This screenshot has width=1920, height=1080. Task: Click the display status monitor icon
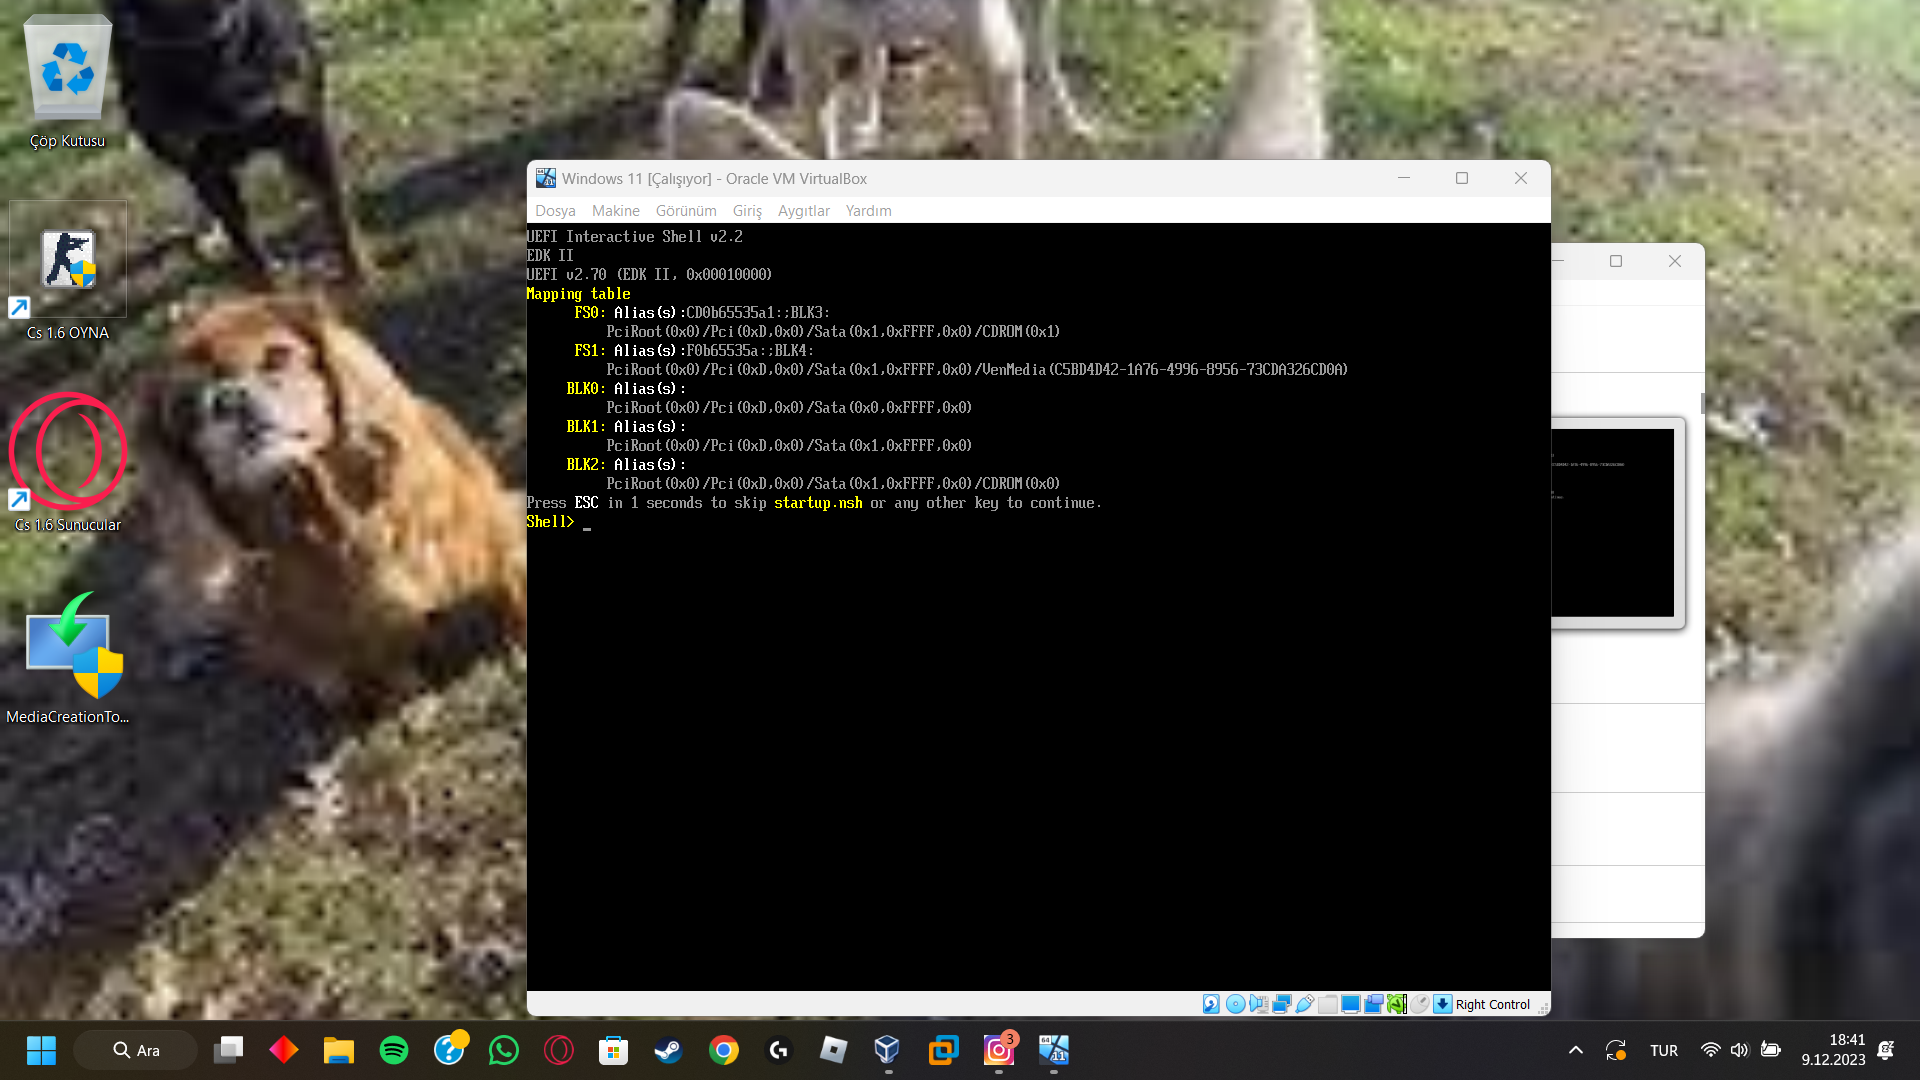coord(1351,1004)
